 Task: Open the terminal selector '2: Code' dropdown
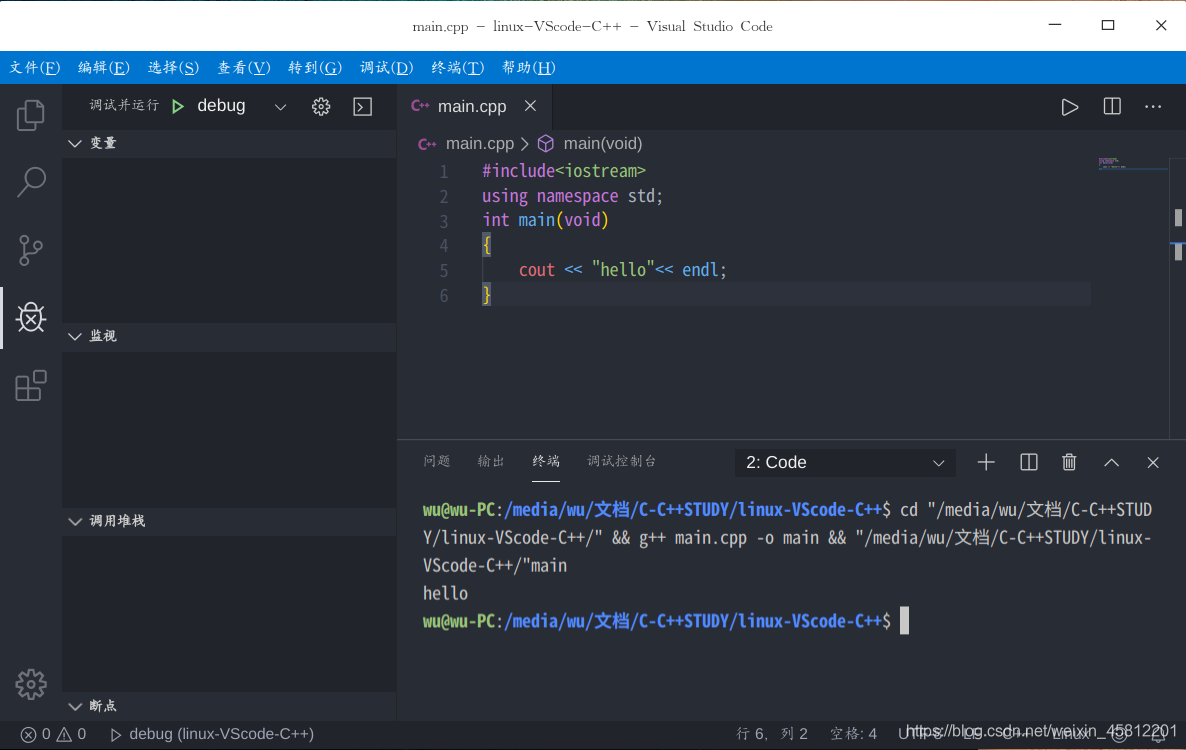845,462
